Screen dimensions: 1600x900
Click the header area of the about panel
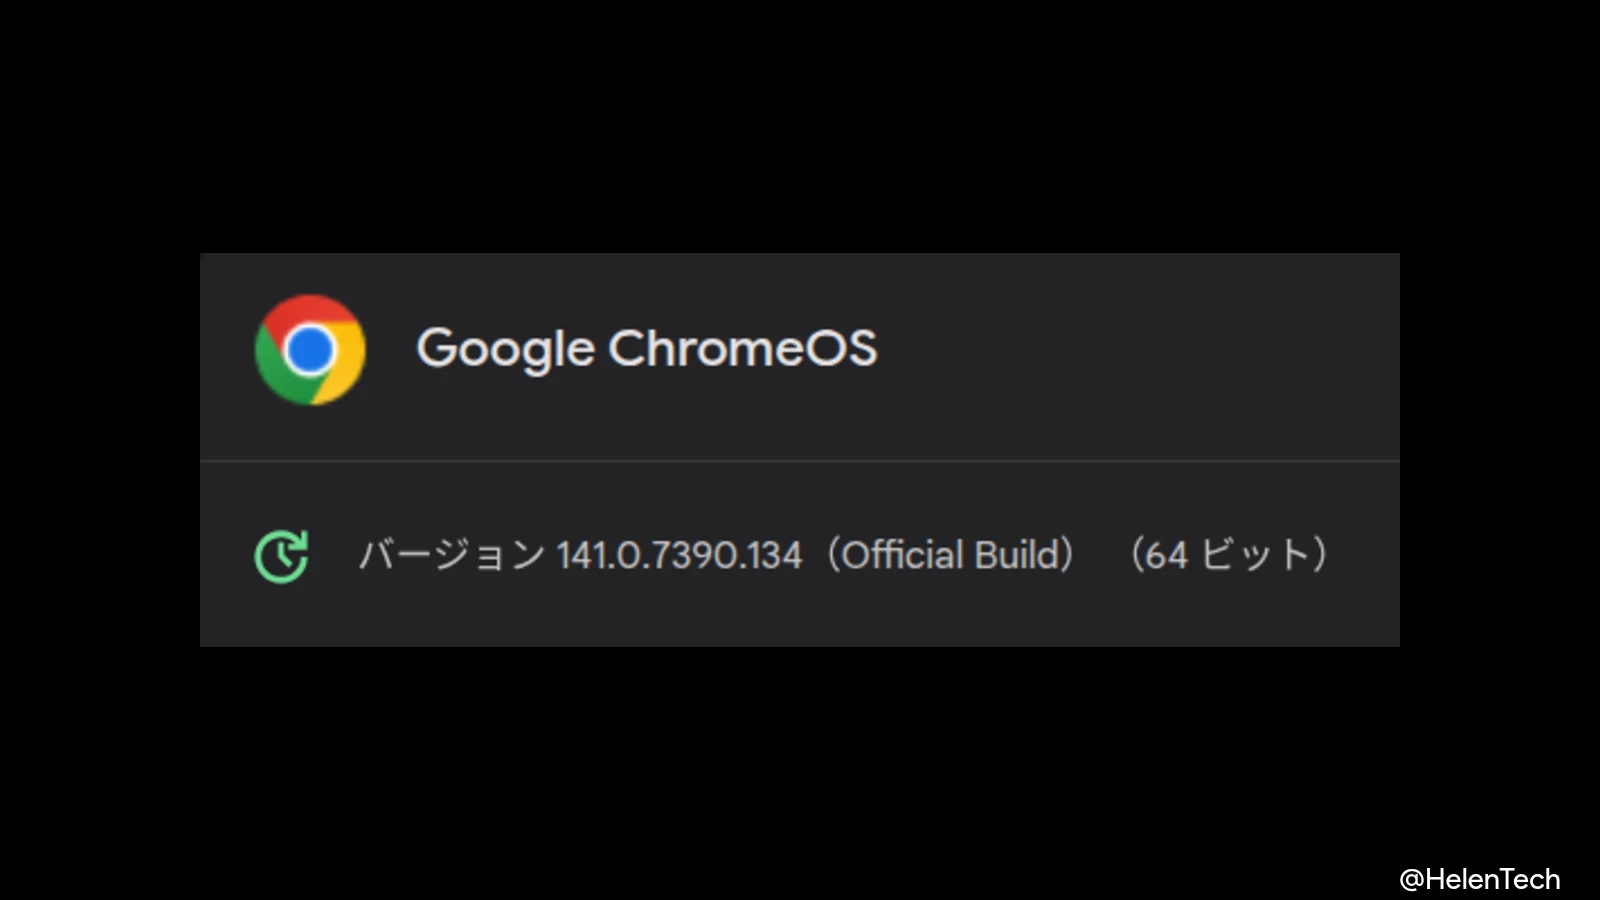tap(800, 355)
